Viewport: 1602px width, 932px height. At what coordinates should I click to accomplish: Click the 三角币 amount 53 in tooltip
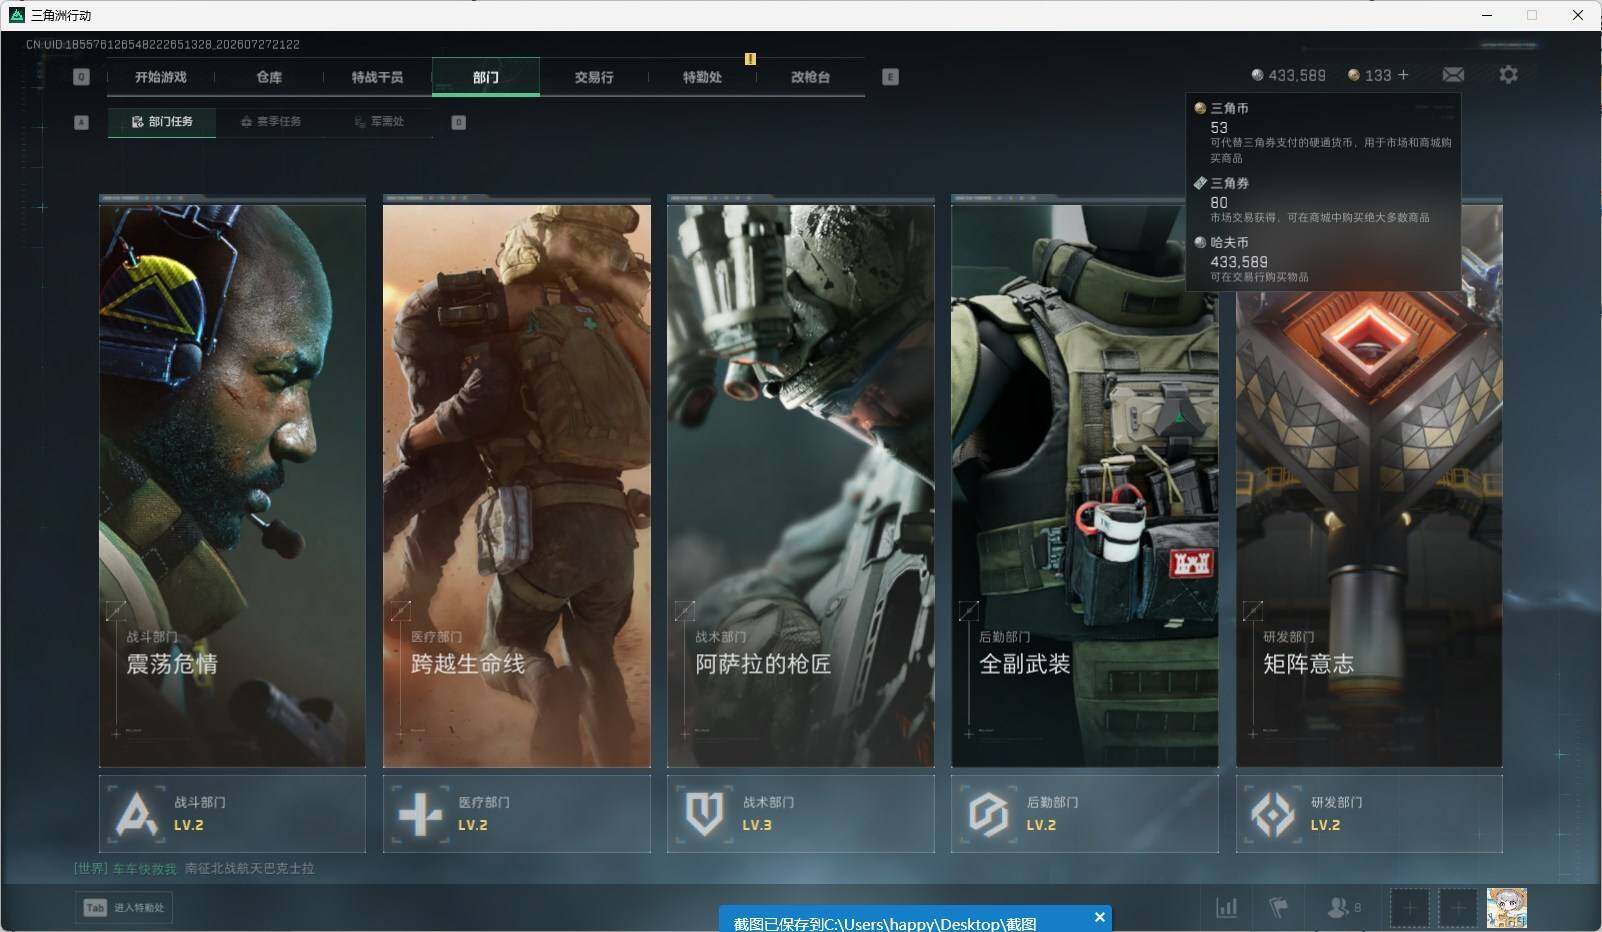(1219, 128)
